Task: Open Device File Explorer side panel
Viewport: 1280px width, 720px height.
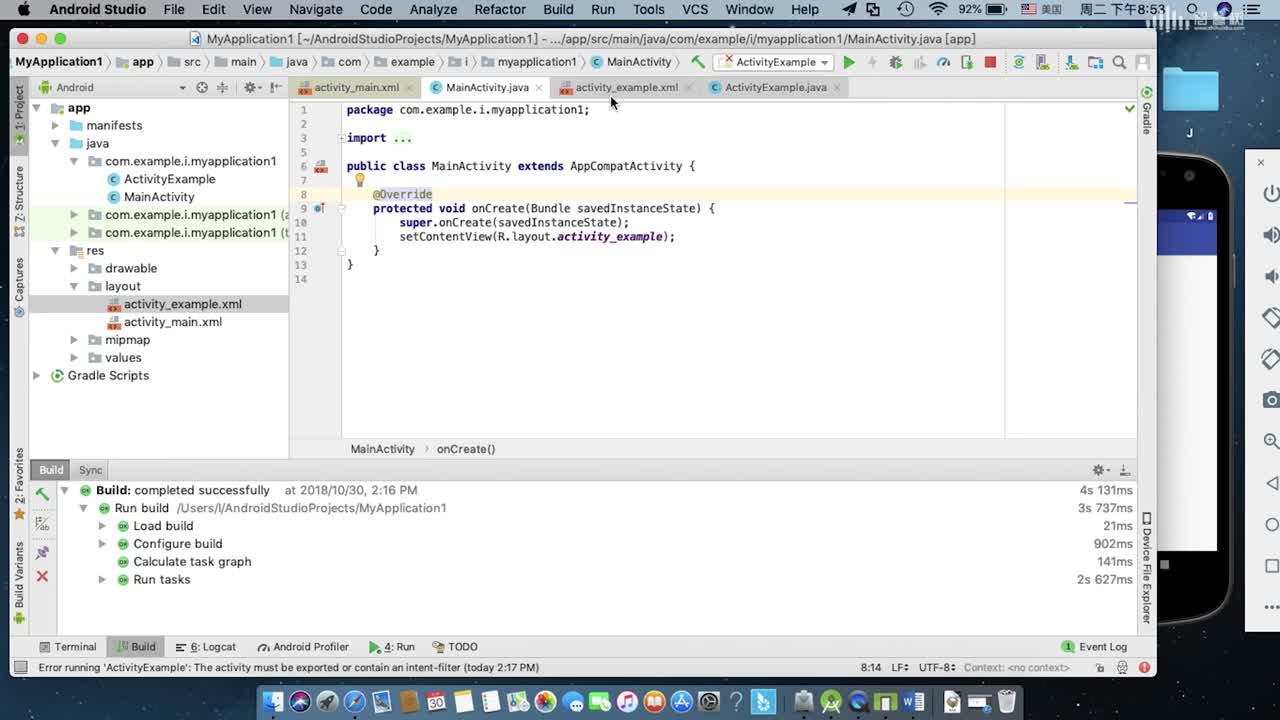Action: 1146,568
